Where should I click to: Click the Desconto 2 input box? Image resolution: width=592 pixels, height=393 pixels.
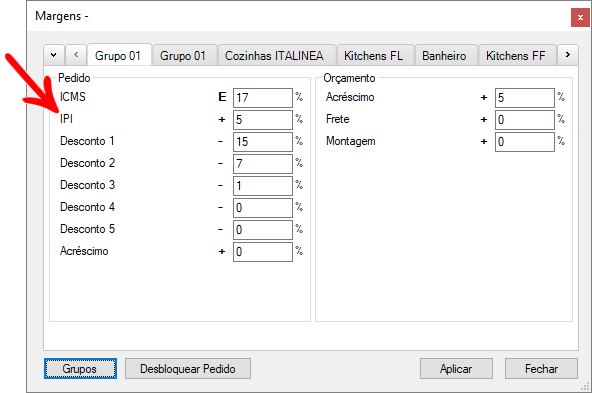263,163
